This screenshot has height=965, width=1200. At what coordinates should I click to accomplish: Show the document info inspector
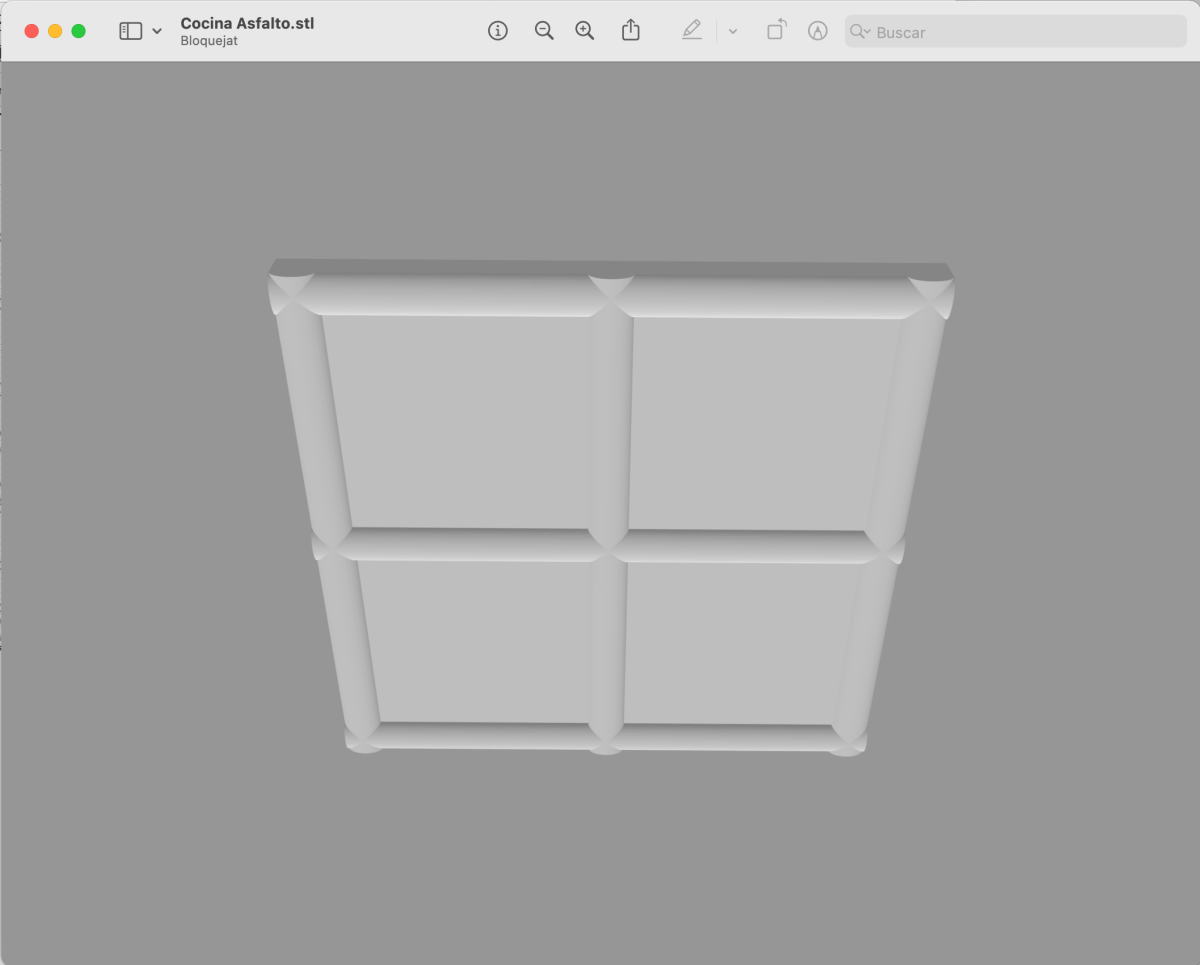[x=498, y=31]
